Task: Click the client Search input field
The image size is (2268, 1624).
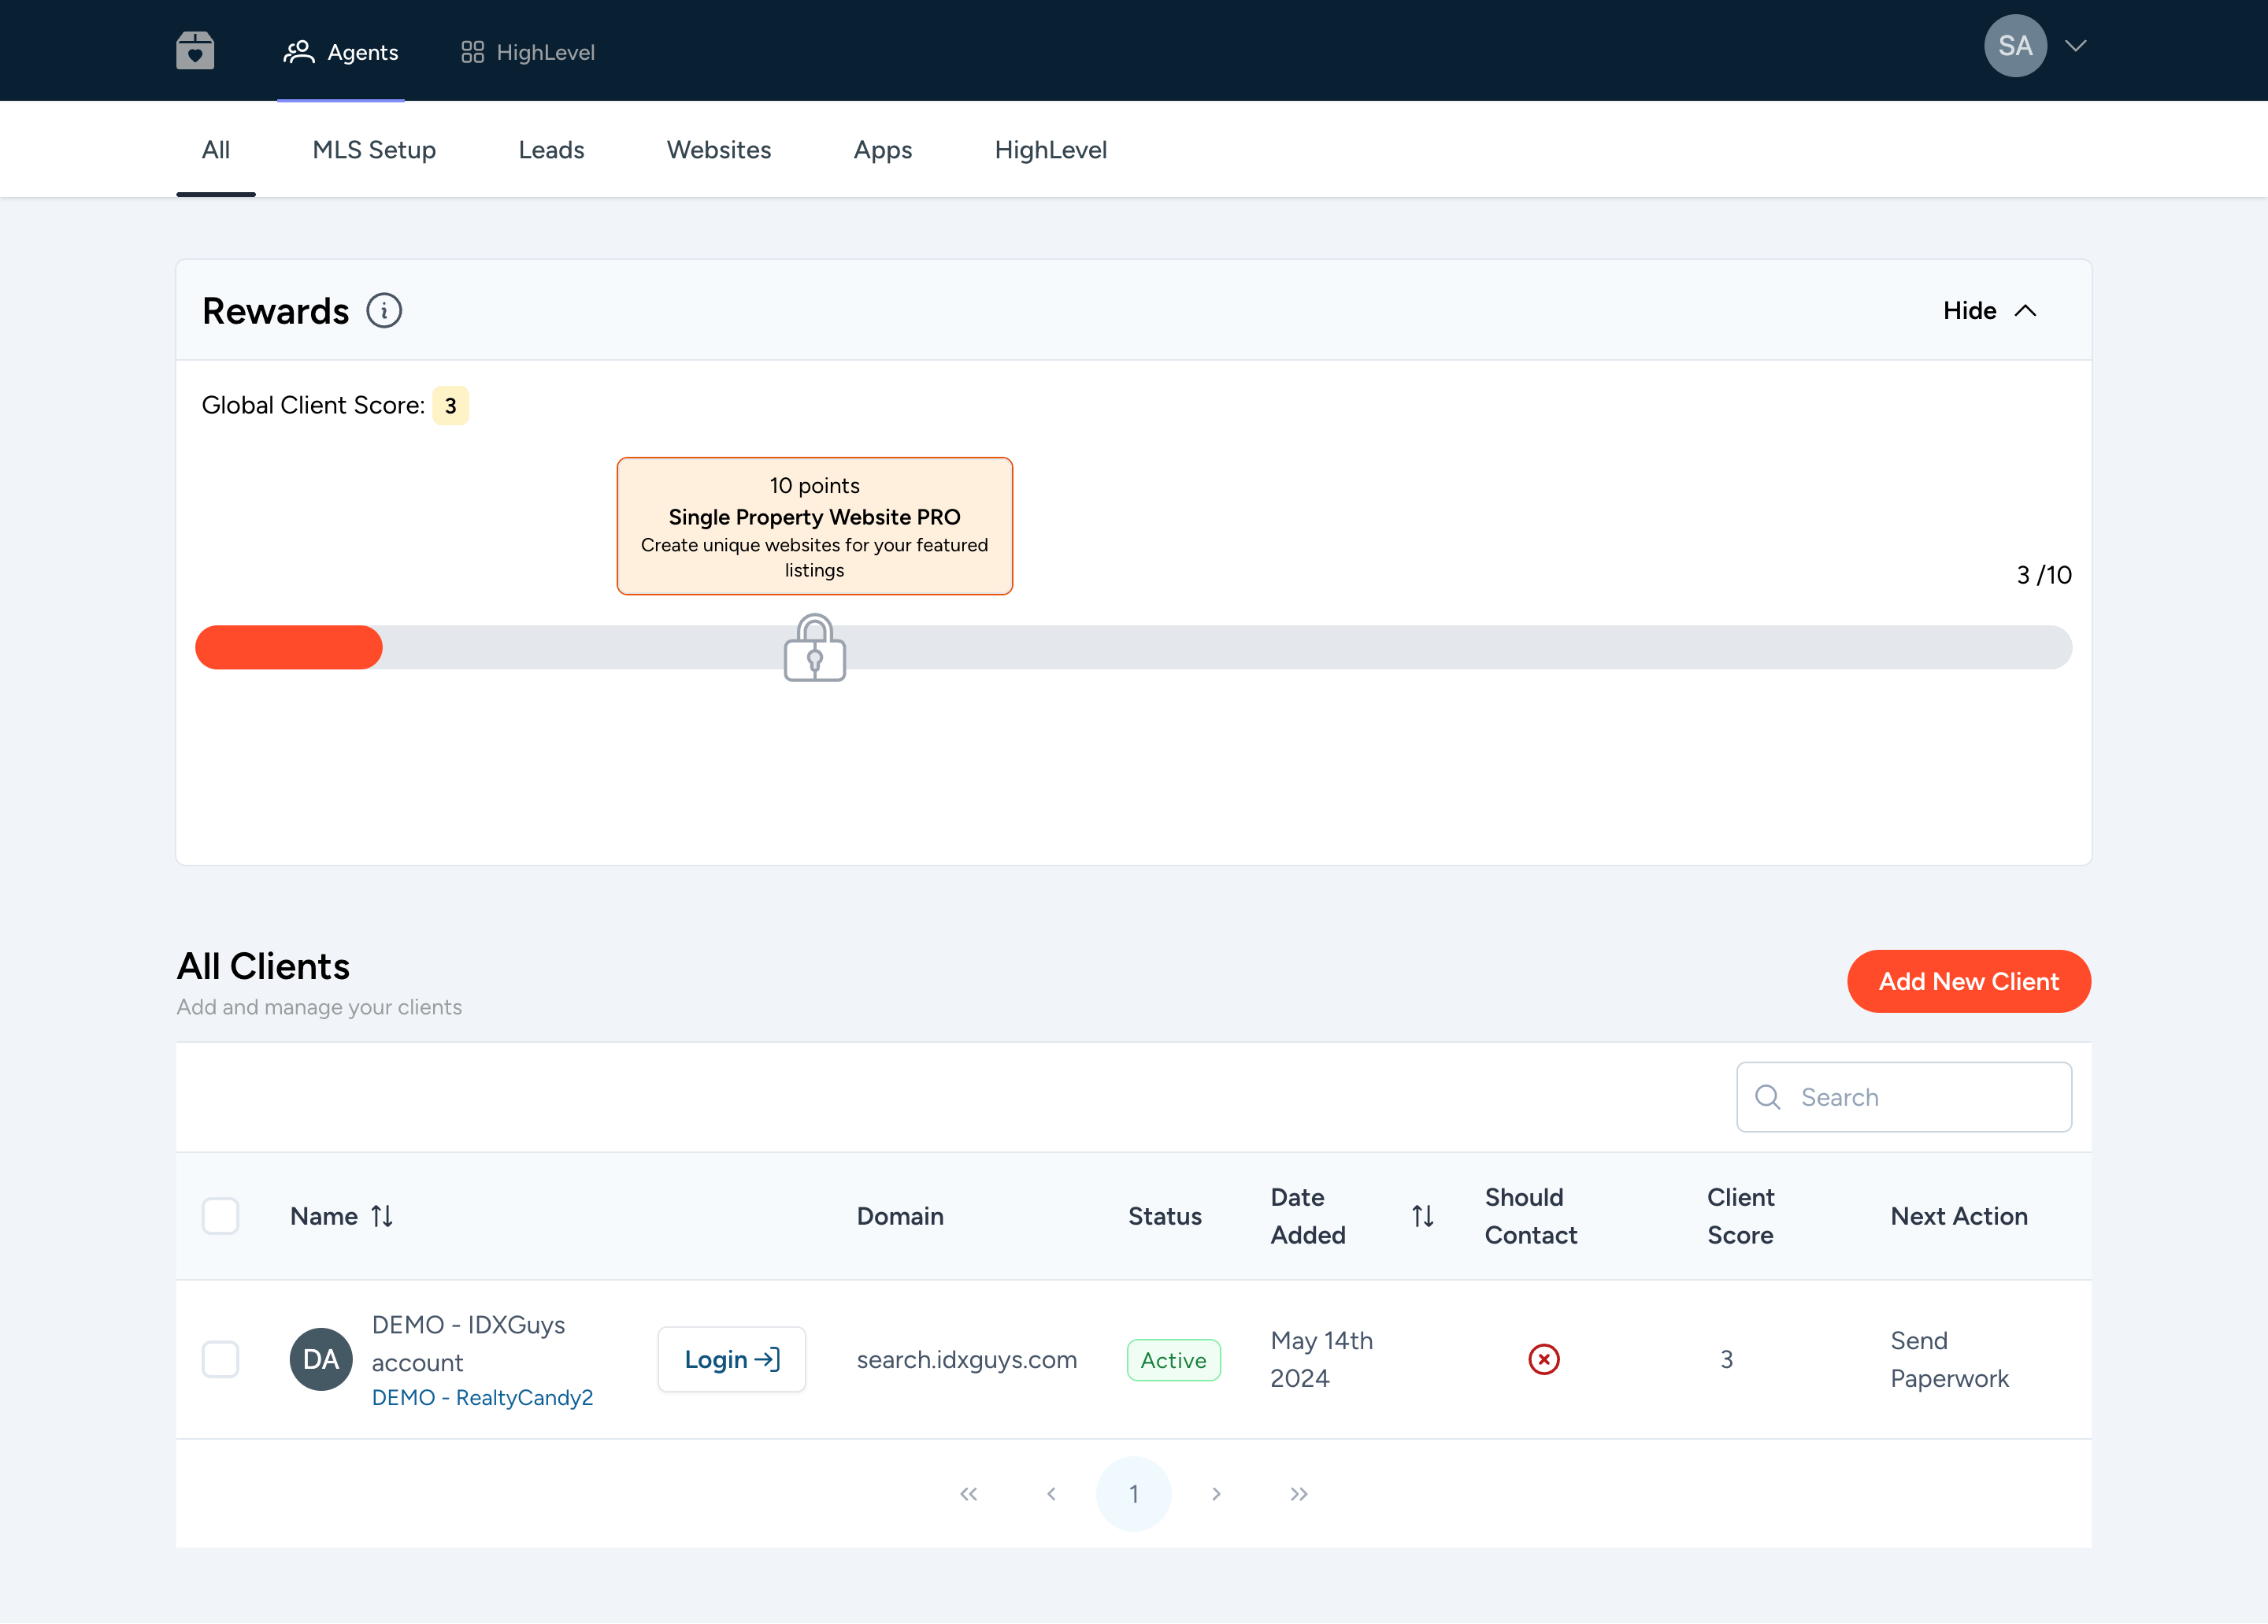Action: (1920, 1097)
